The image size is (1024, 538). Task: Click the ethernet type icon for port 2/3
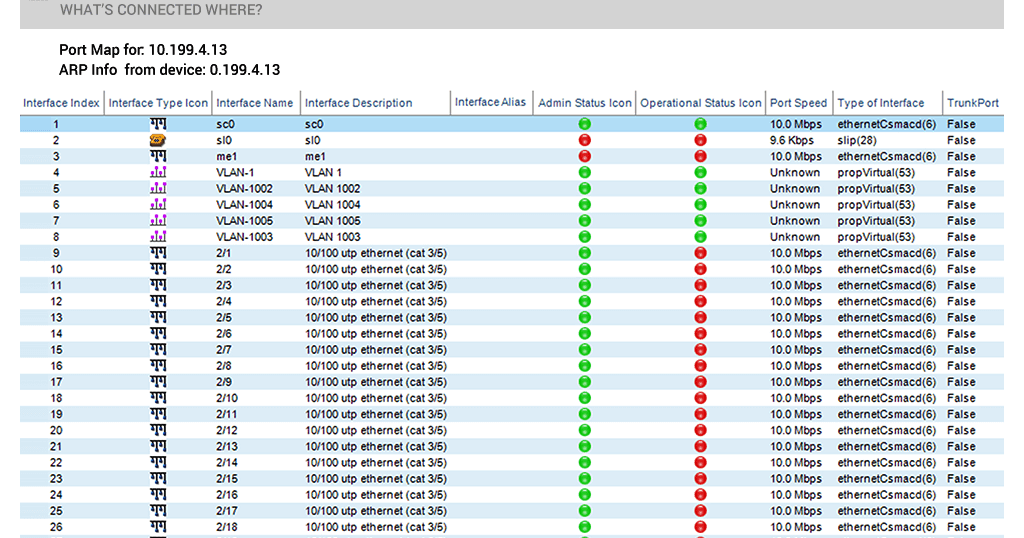(158, 285)
